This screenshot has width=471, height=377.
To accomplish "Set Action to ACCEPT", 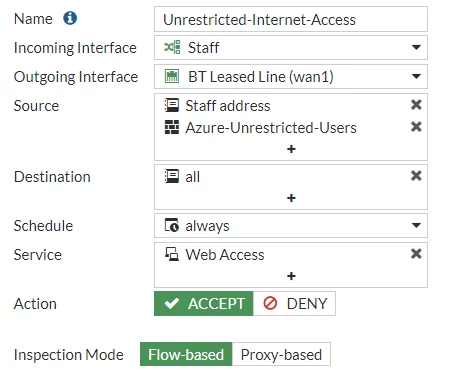I will pyautogui.click(x=204, y=304).
